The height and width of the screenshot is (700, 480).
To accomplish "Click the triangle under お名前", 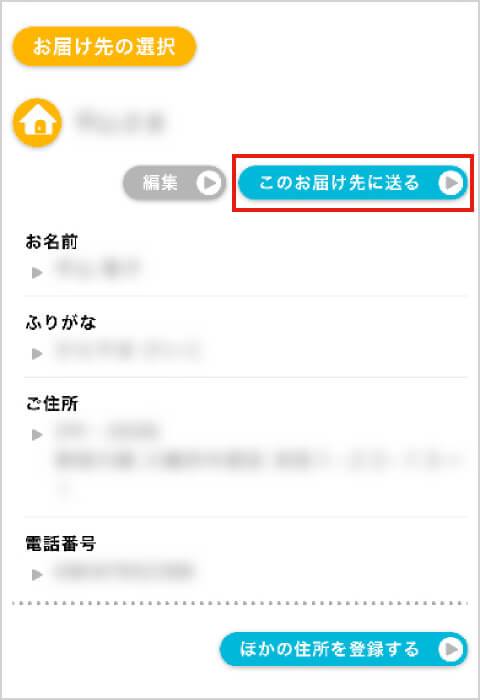I will point(38,272).
